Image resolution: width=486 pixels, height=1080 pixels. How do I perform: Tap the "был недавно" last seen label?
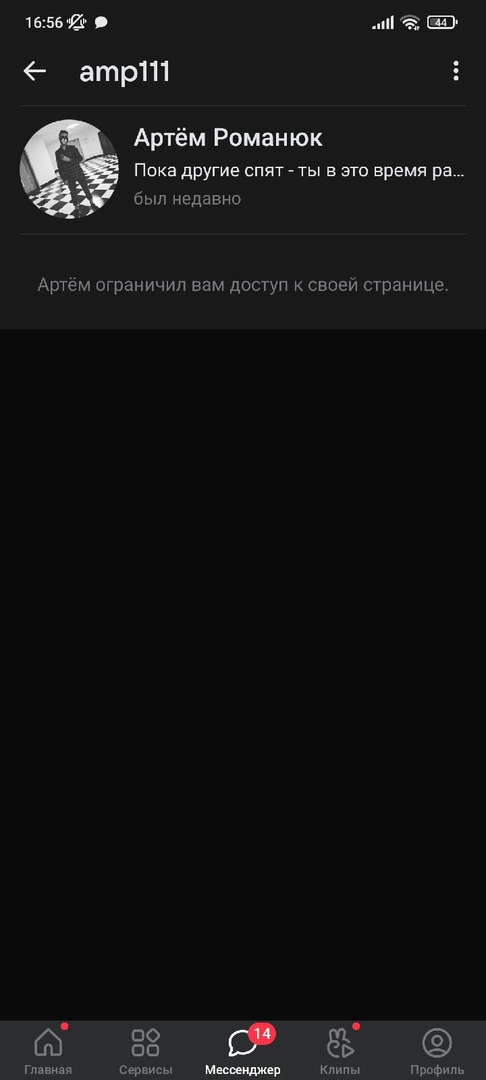(187, 199)
